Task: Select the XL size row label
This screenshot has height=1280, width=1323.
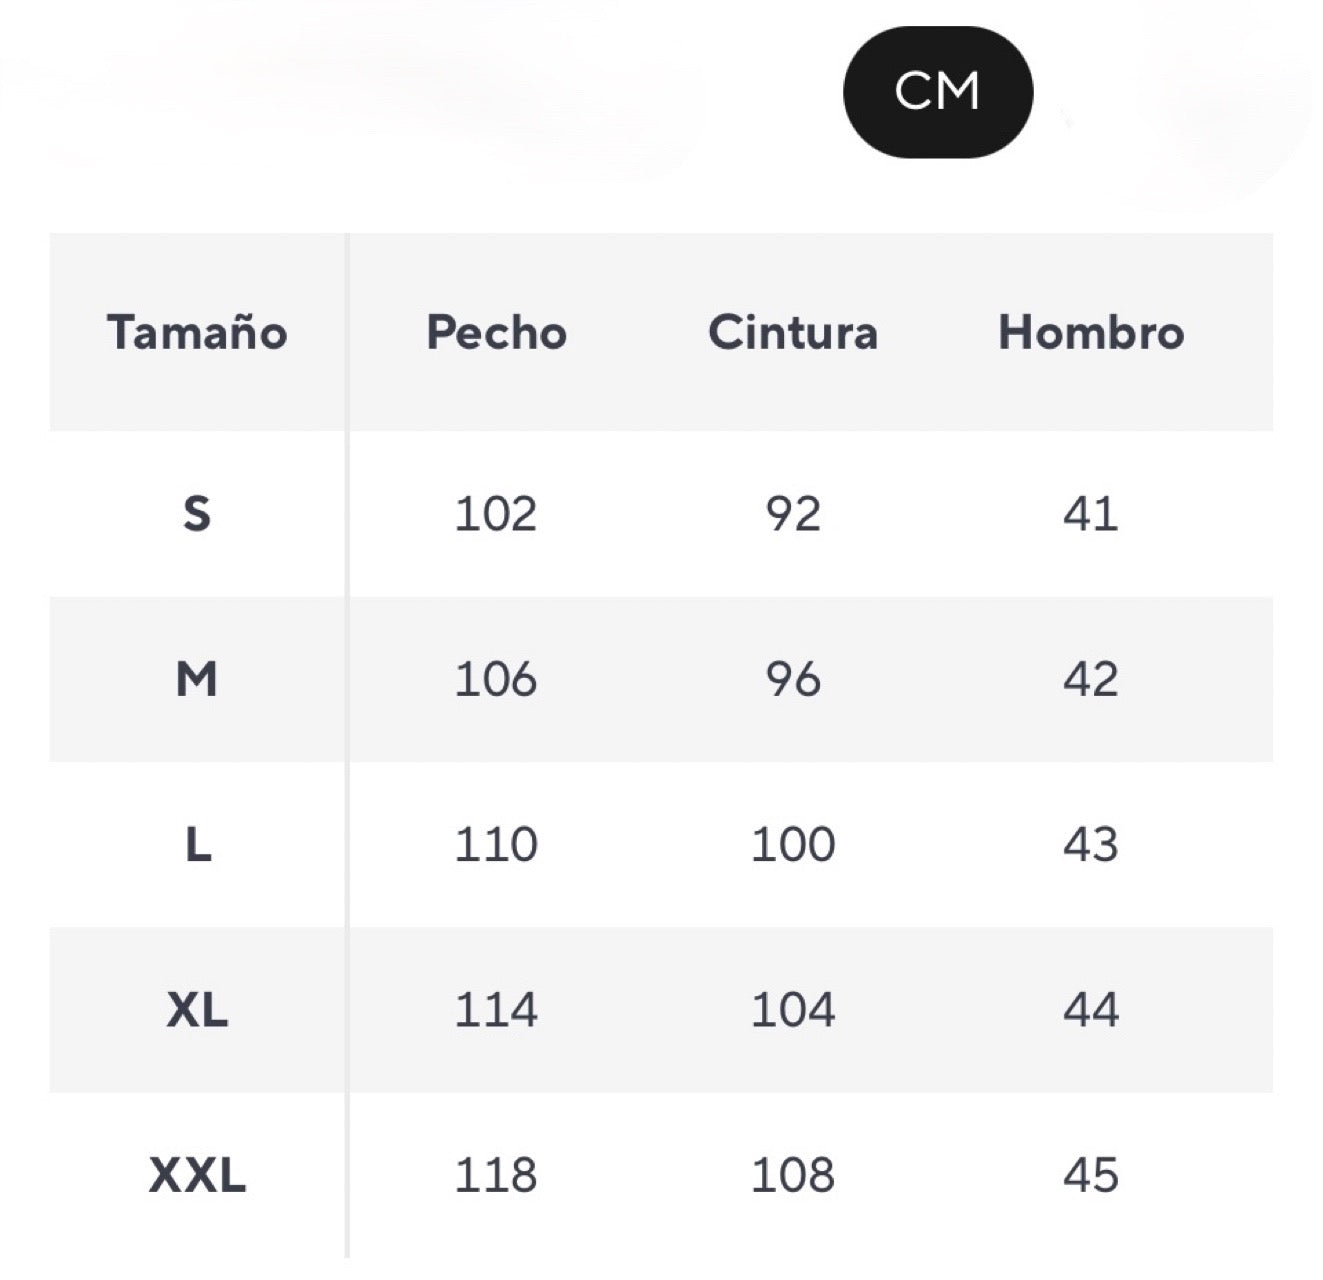Action: pyautogui.click(x=197, y=1010)
